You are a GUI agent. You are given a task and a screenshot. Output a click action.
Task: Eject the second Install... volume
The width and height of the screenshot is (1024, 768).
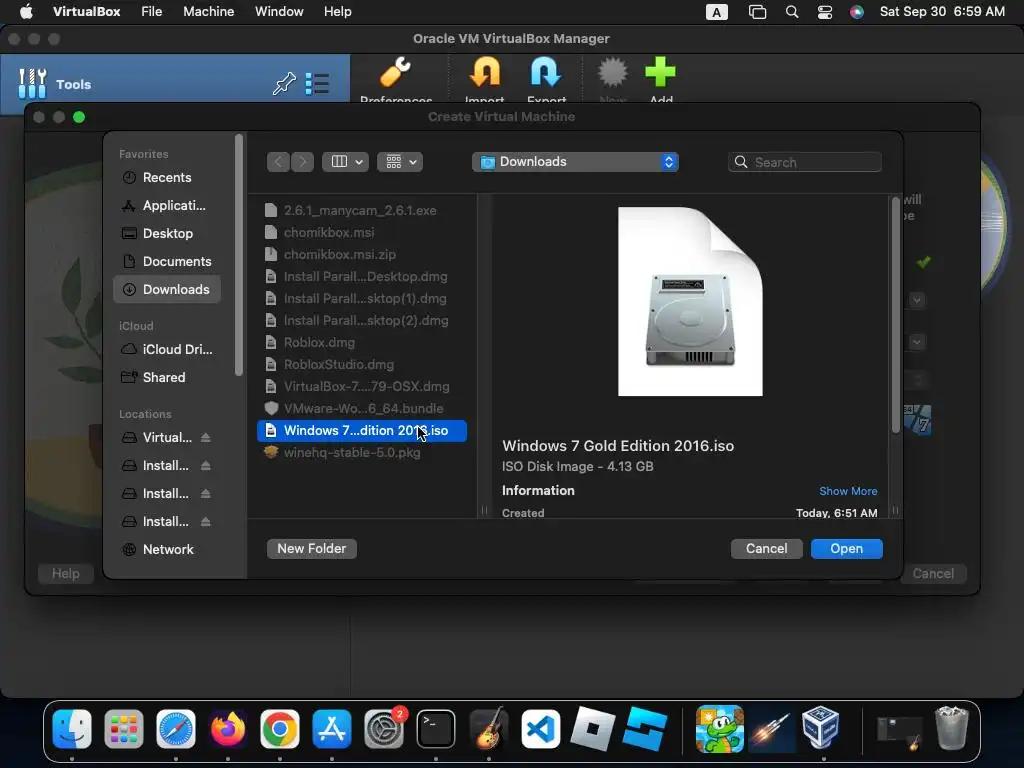[x=206, y=494]
